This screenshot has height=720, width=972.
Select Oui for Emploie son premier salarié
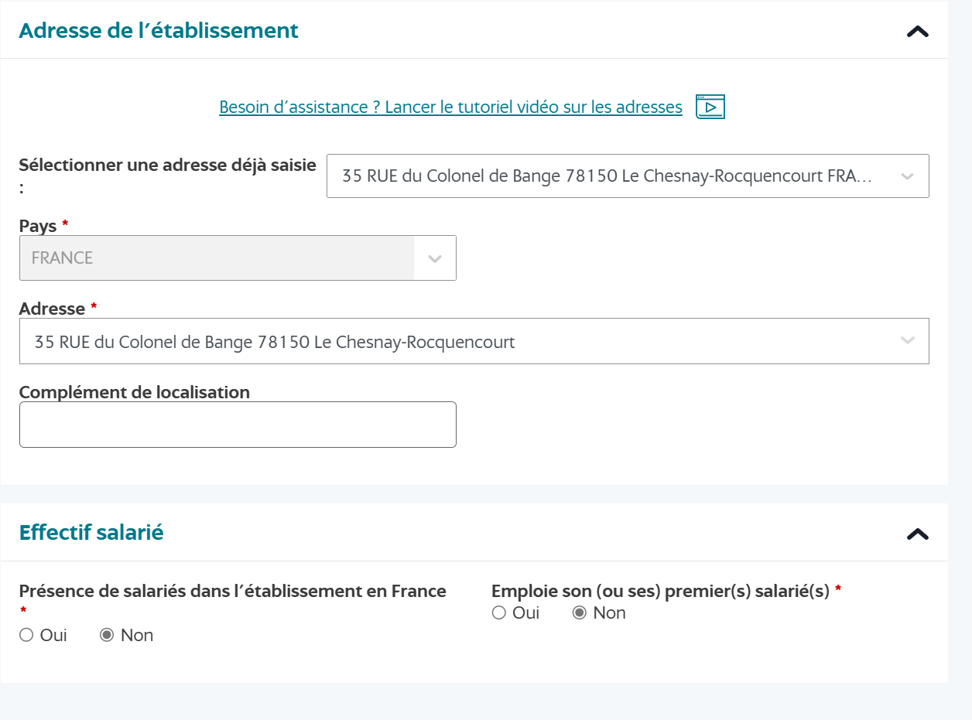click(499, 613)
